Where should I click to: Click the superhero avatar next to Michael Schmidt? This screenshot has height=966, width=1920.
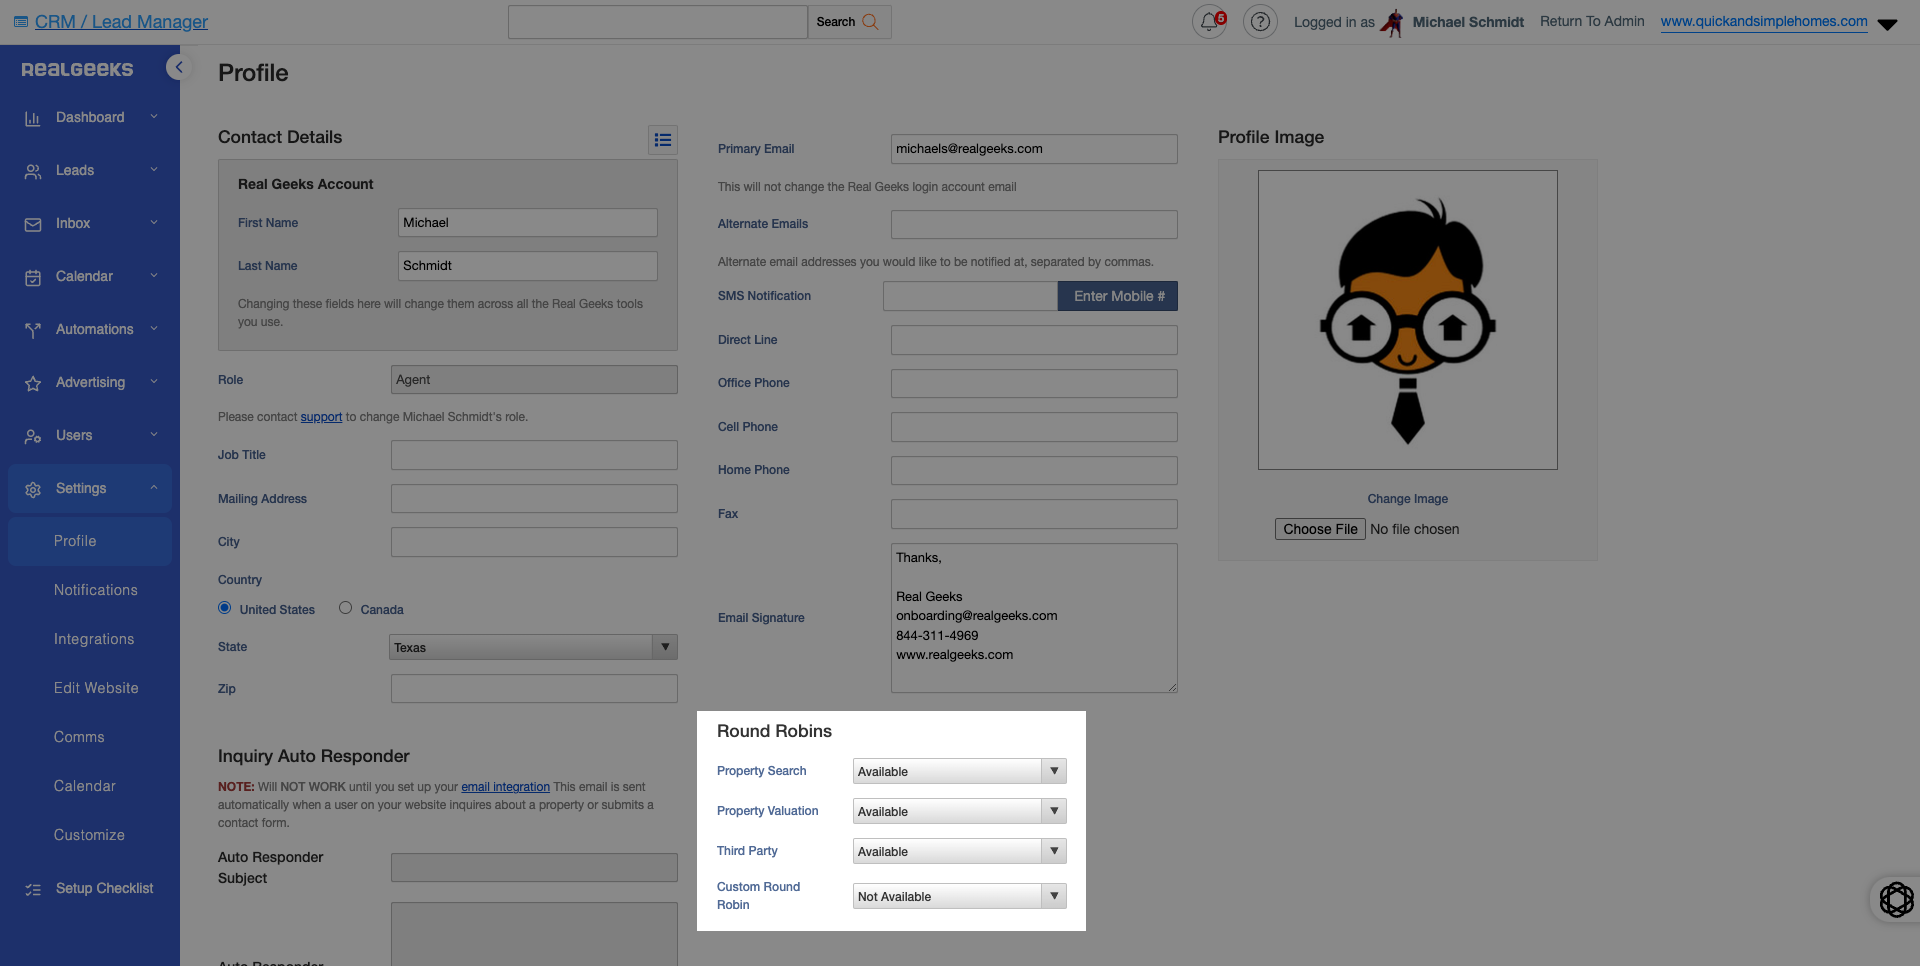click(1392, 22)
